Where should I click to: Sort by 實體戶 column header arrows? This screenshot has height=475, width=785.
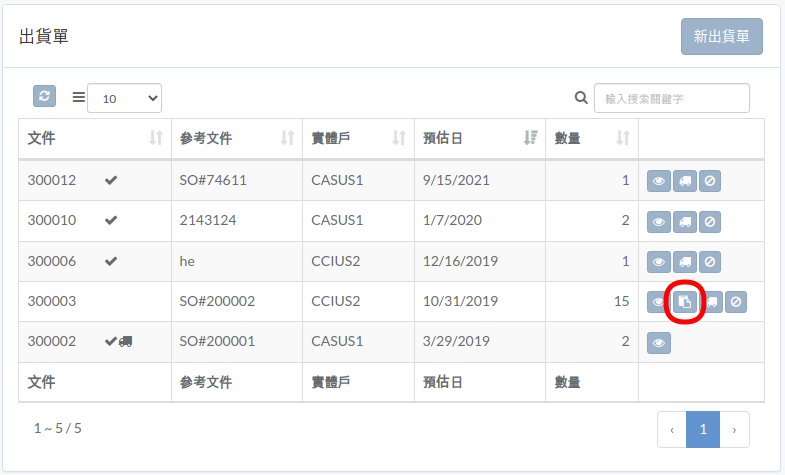[x=399, y=138]
